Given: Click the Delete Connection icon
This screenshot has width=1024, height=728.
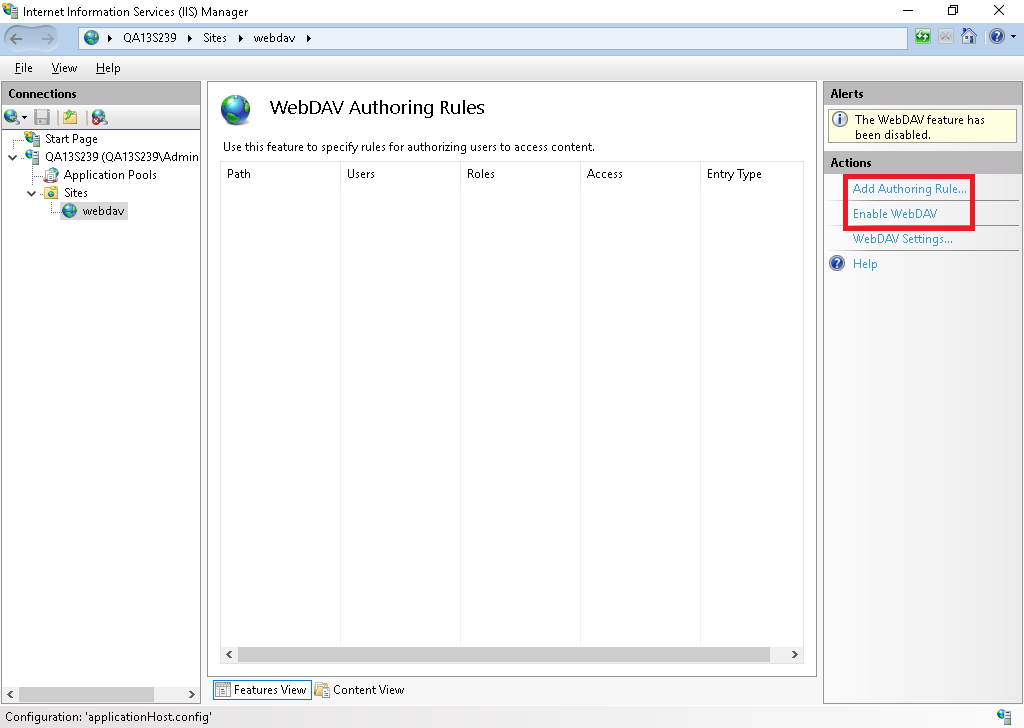Looking at the screenshot, I should [x=98, y=117].
